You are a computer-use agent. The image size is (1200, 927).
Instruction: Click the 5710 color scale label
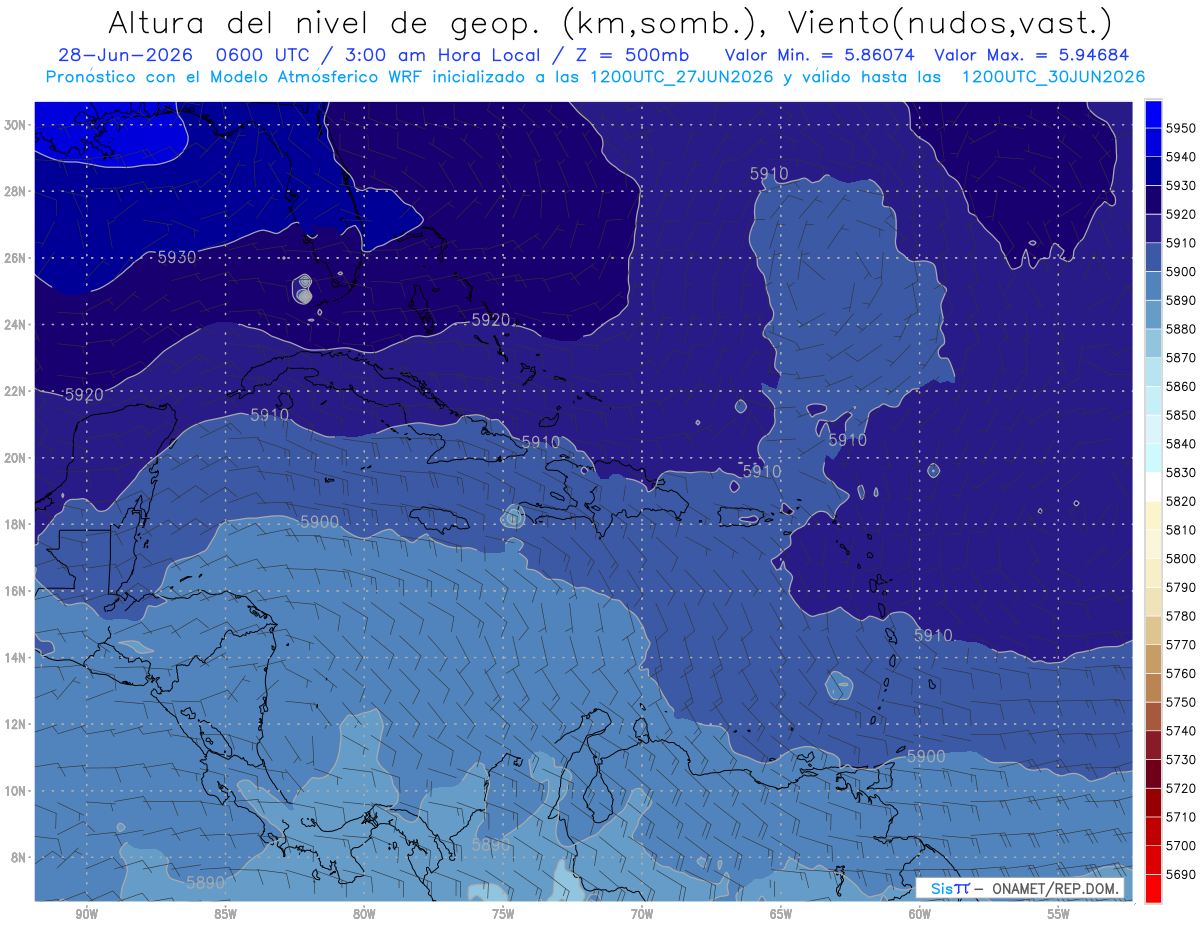pyautogui.click(x=1182, y=817)
